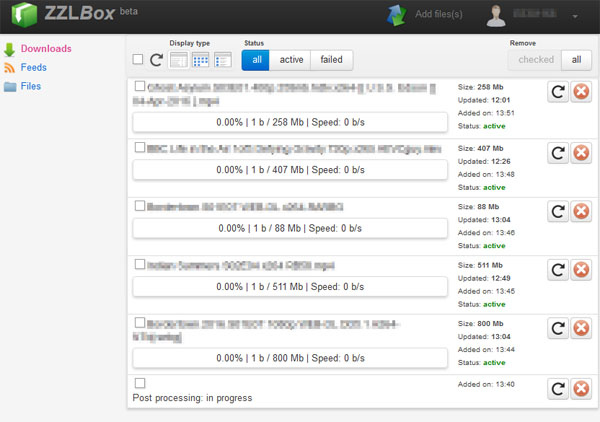Toggle the select-all checkbox in toolbar

tap(138, 60)
